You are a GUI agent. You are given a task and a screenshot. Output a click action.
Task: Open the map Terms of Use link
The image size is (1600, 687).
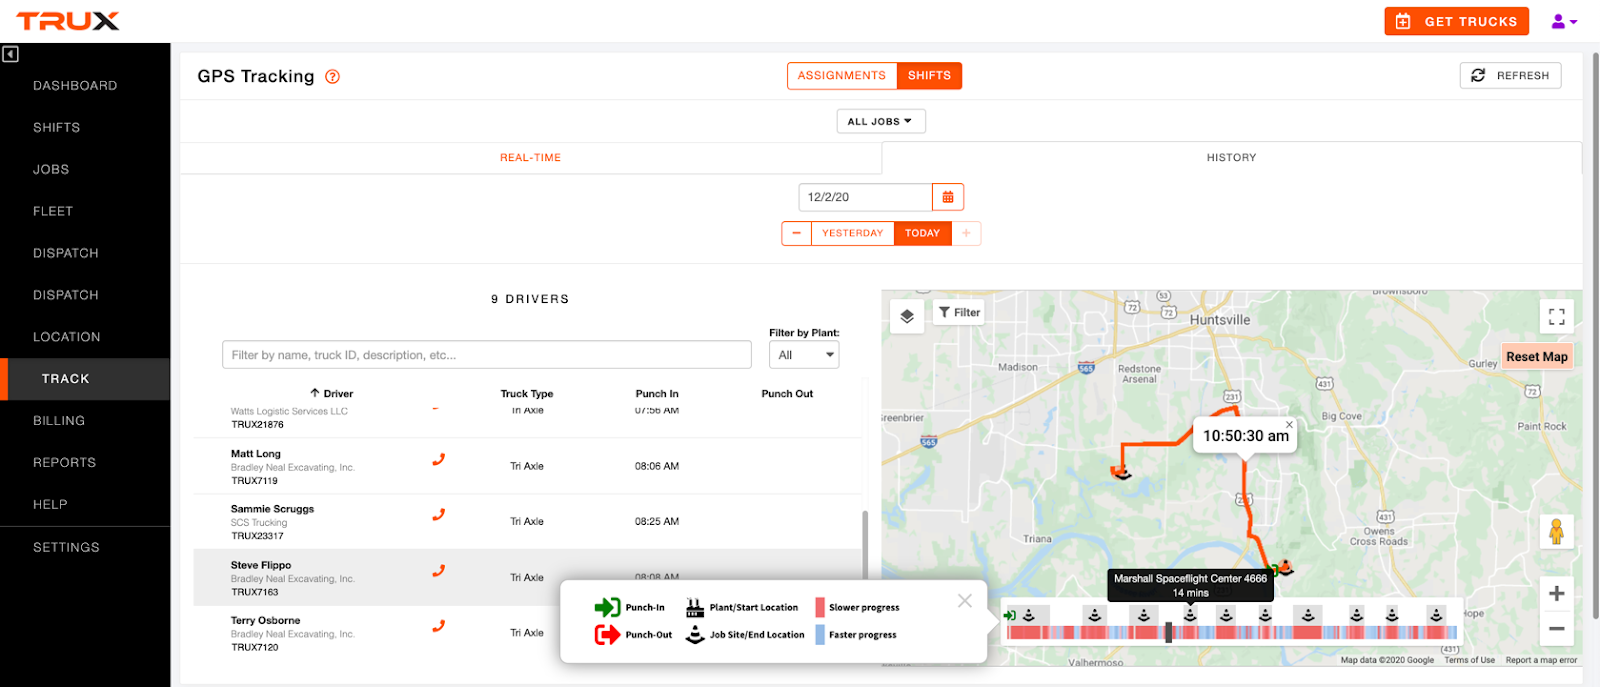(1469, 660)
